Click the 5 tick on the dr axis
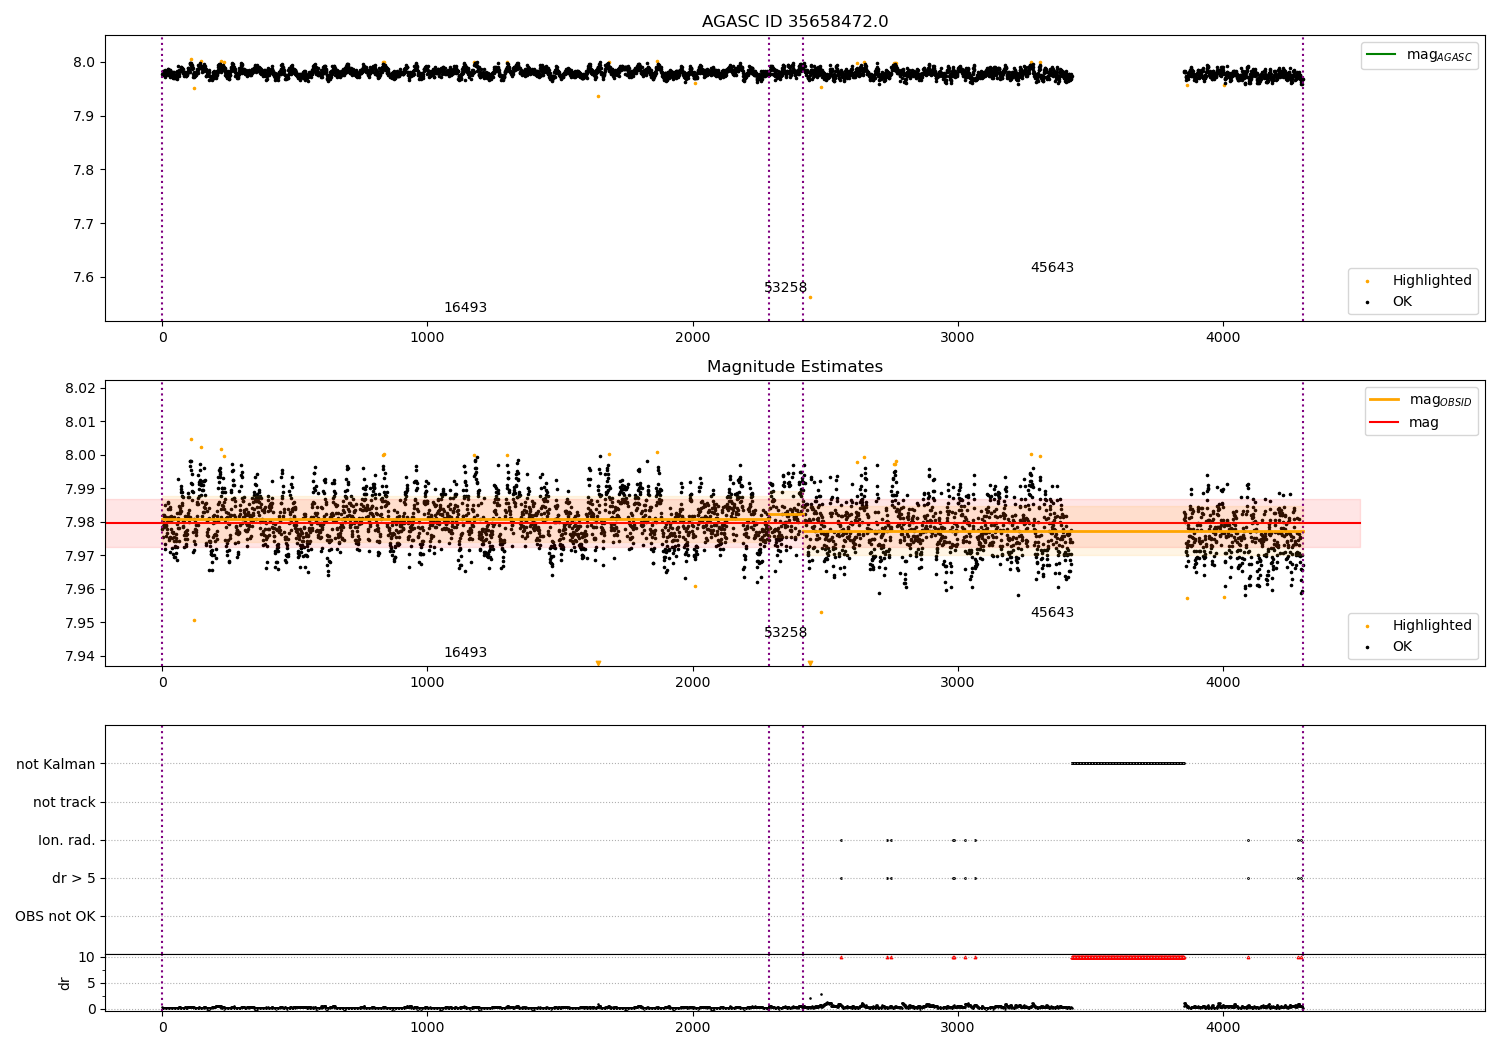The width and height of the screenshot is (1500, 1050). (x=91, y=983)
